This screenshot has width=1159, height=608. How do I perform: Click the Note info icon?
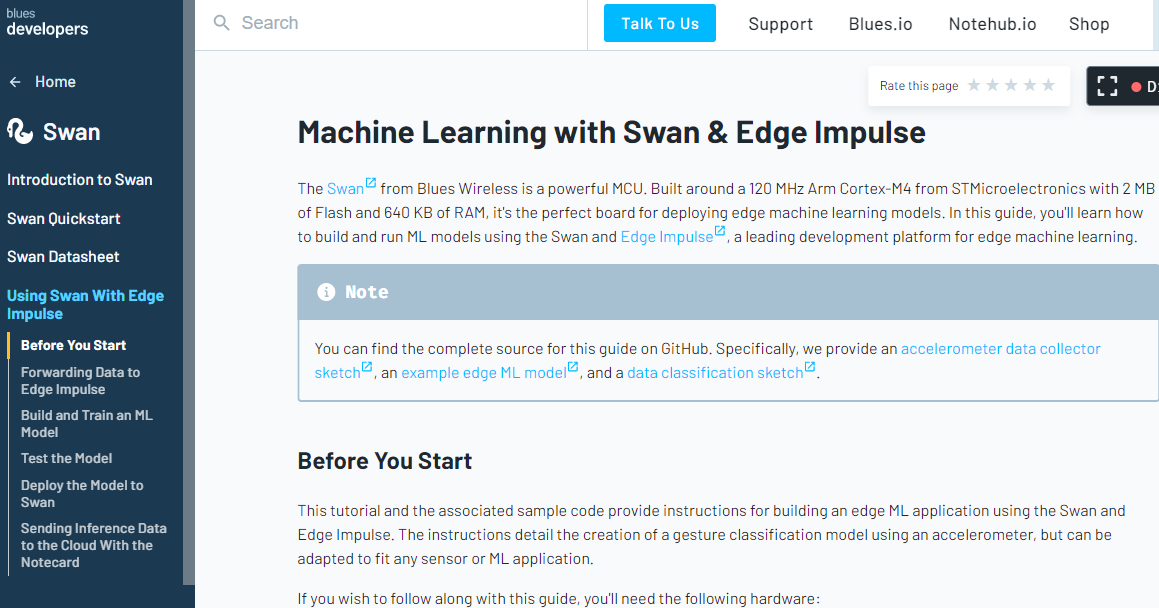coord(326,292)
